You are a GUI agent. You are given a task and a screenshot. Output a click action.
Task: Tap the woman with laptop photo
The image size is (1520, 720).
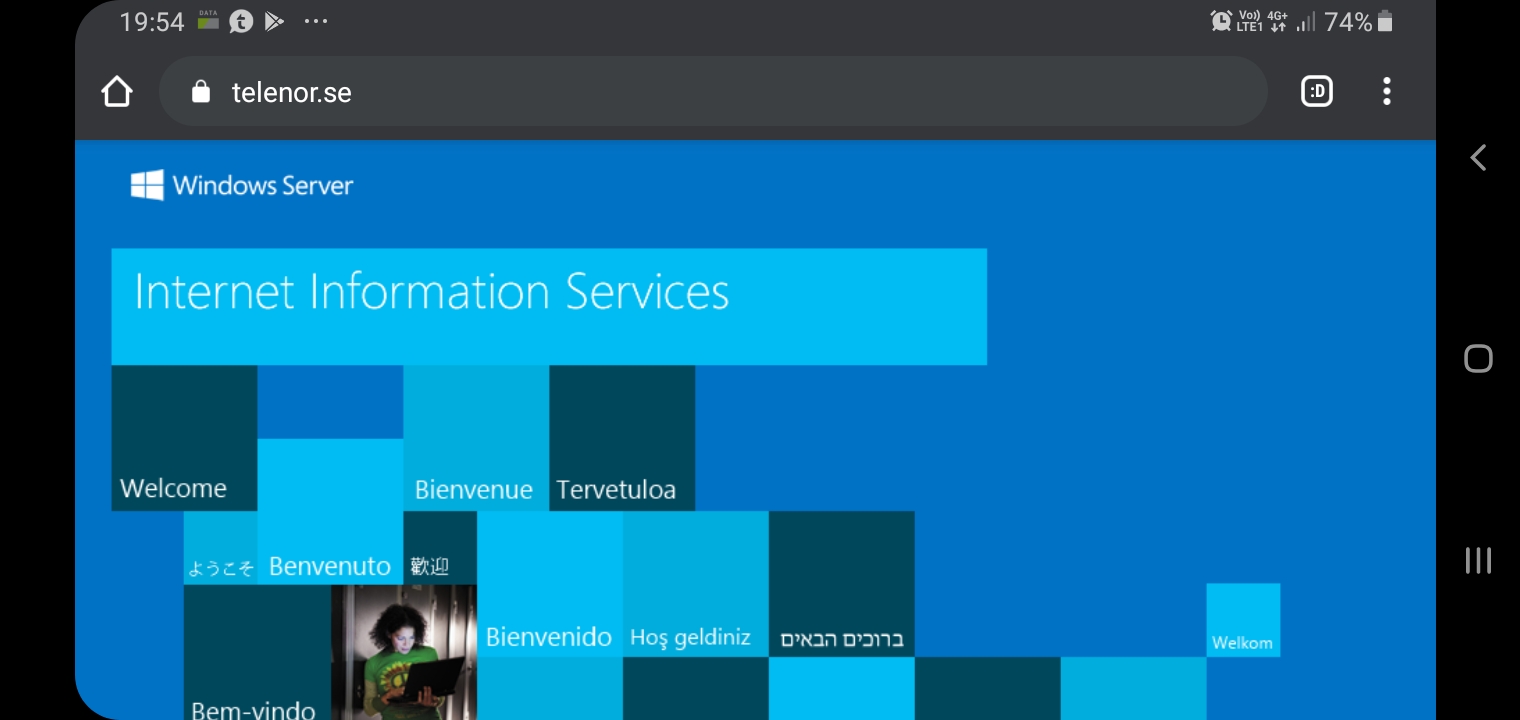[x=404, y=652]
